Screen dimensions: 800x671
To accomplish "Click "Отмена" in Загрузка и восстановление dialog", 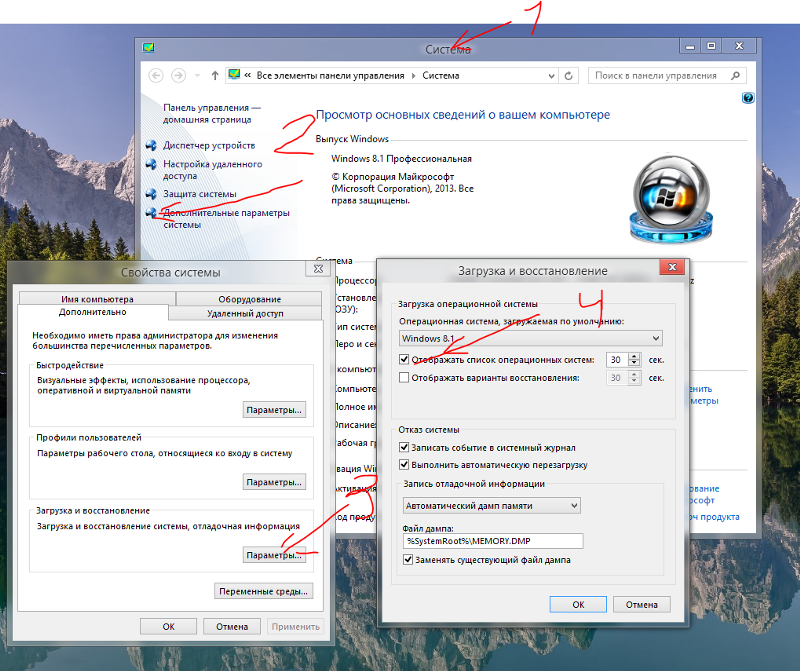I will [642, 605].
